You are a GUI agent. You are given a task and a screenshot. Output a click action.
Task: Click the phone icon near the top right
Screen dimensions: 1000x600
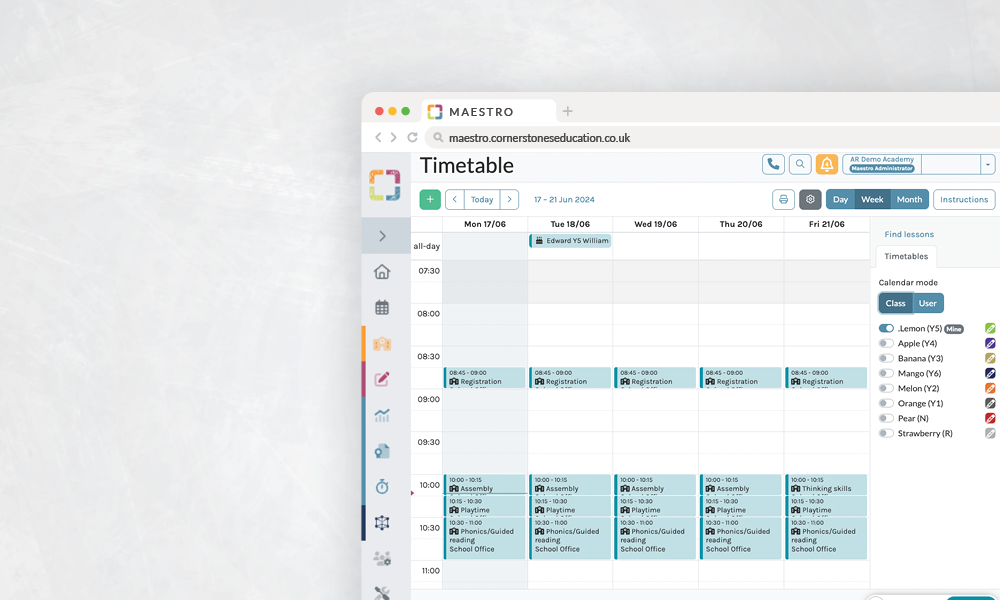773,163
